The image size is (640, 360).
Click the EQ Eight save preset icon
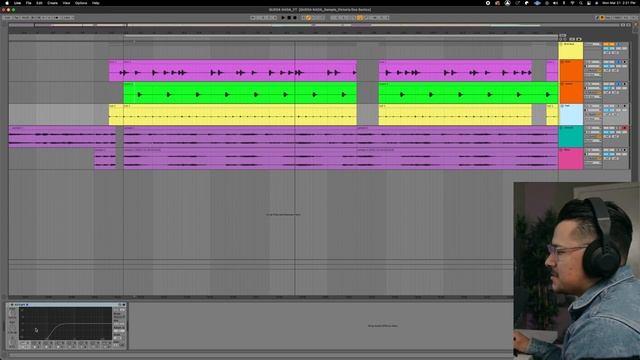(x=124, y=305)
